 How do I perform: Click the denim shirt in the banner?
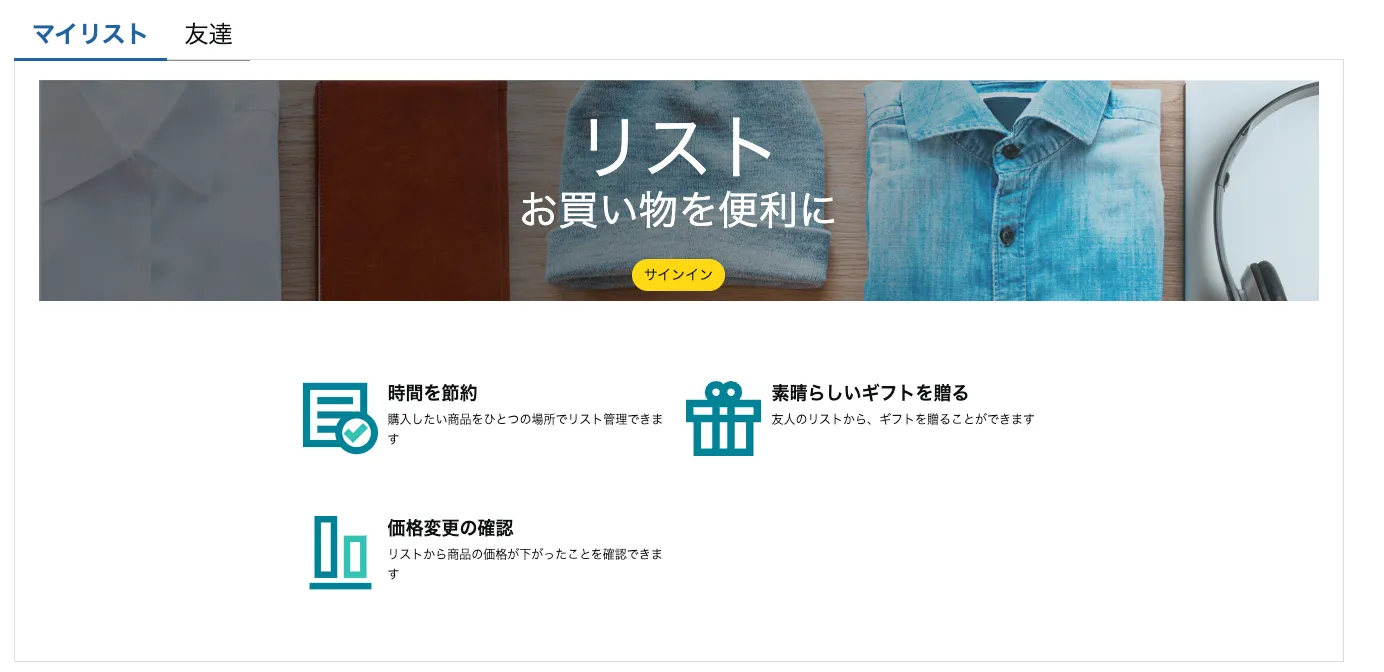1010,191
